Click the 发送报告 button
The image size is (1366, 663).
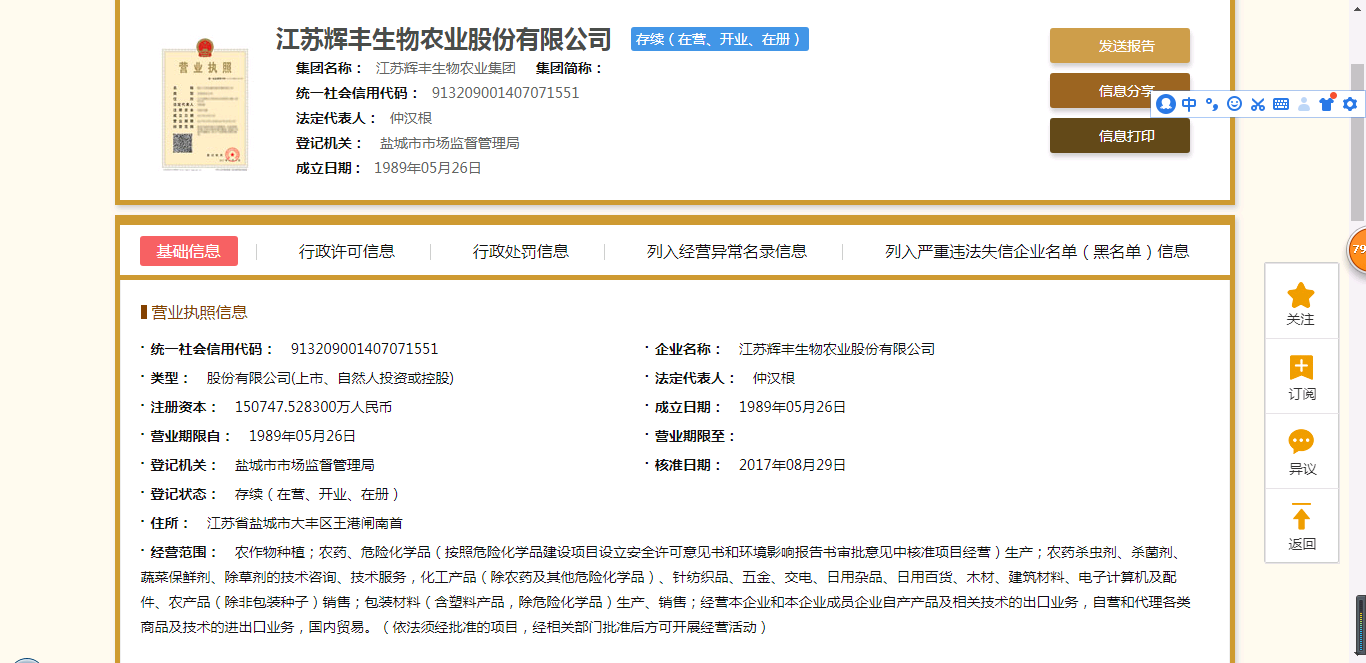pyautogui.click(x=1120, y=46)
